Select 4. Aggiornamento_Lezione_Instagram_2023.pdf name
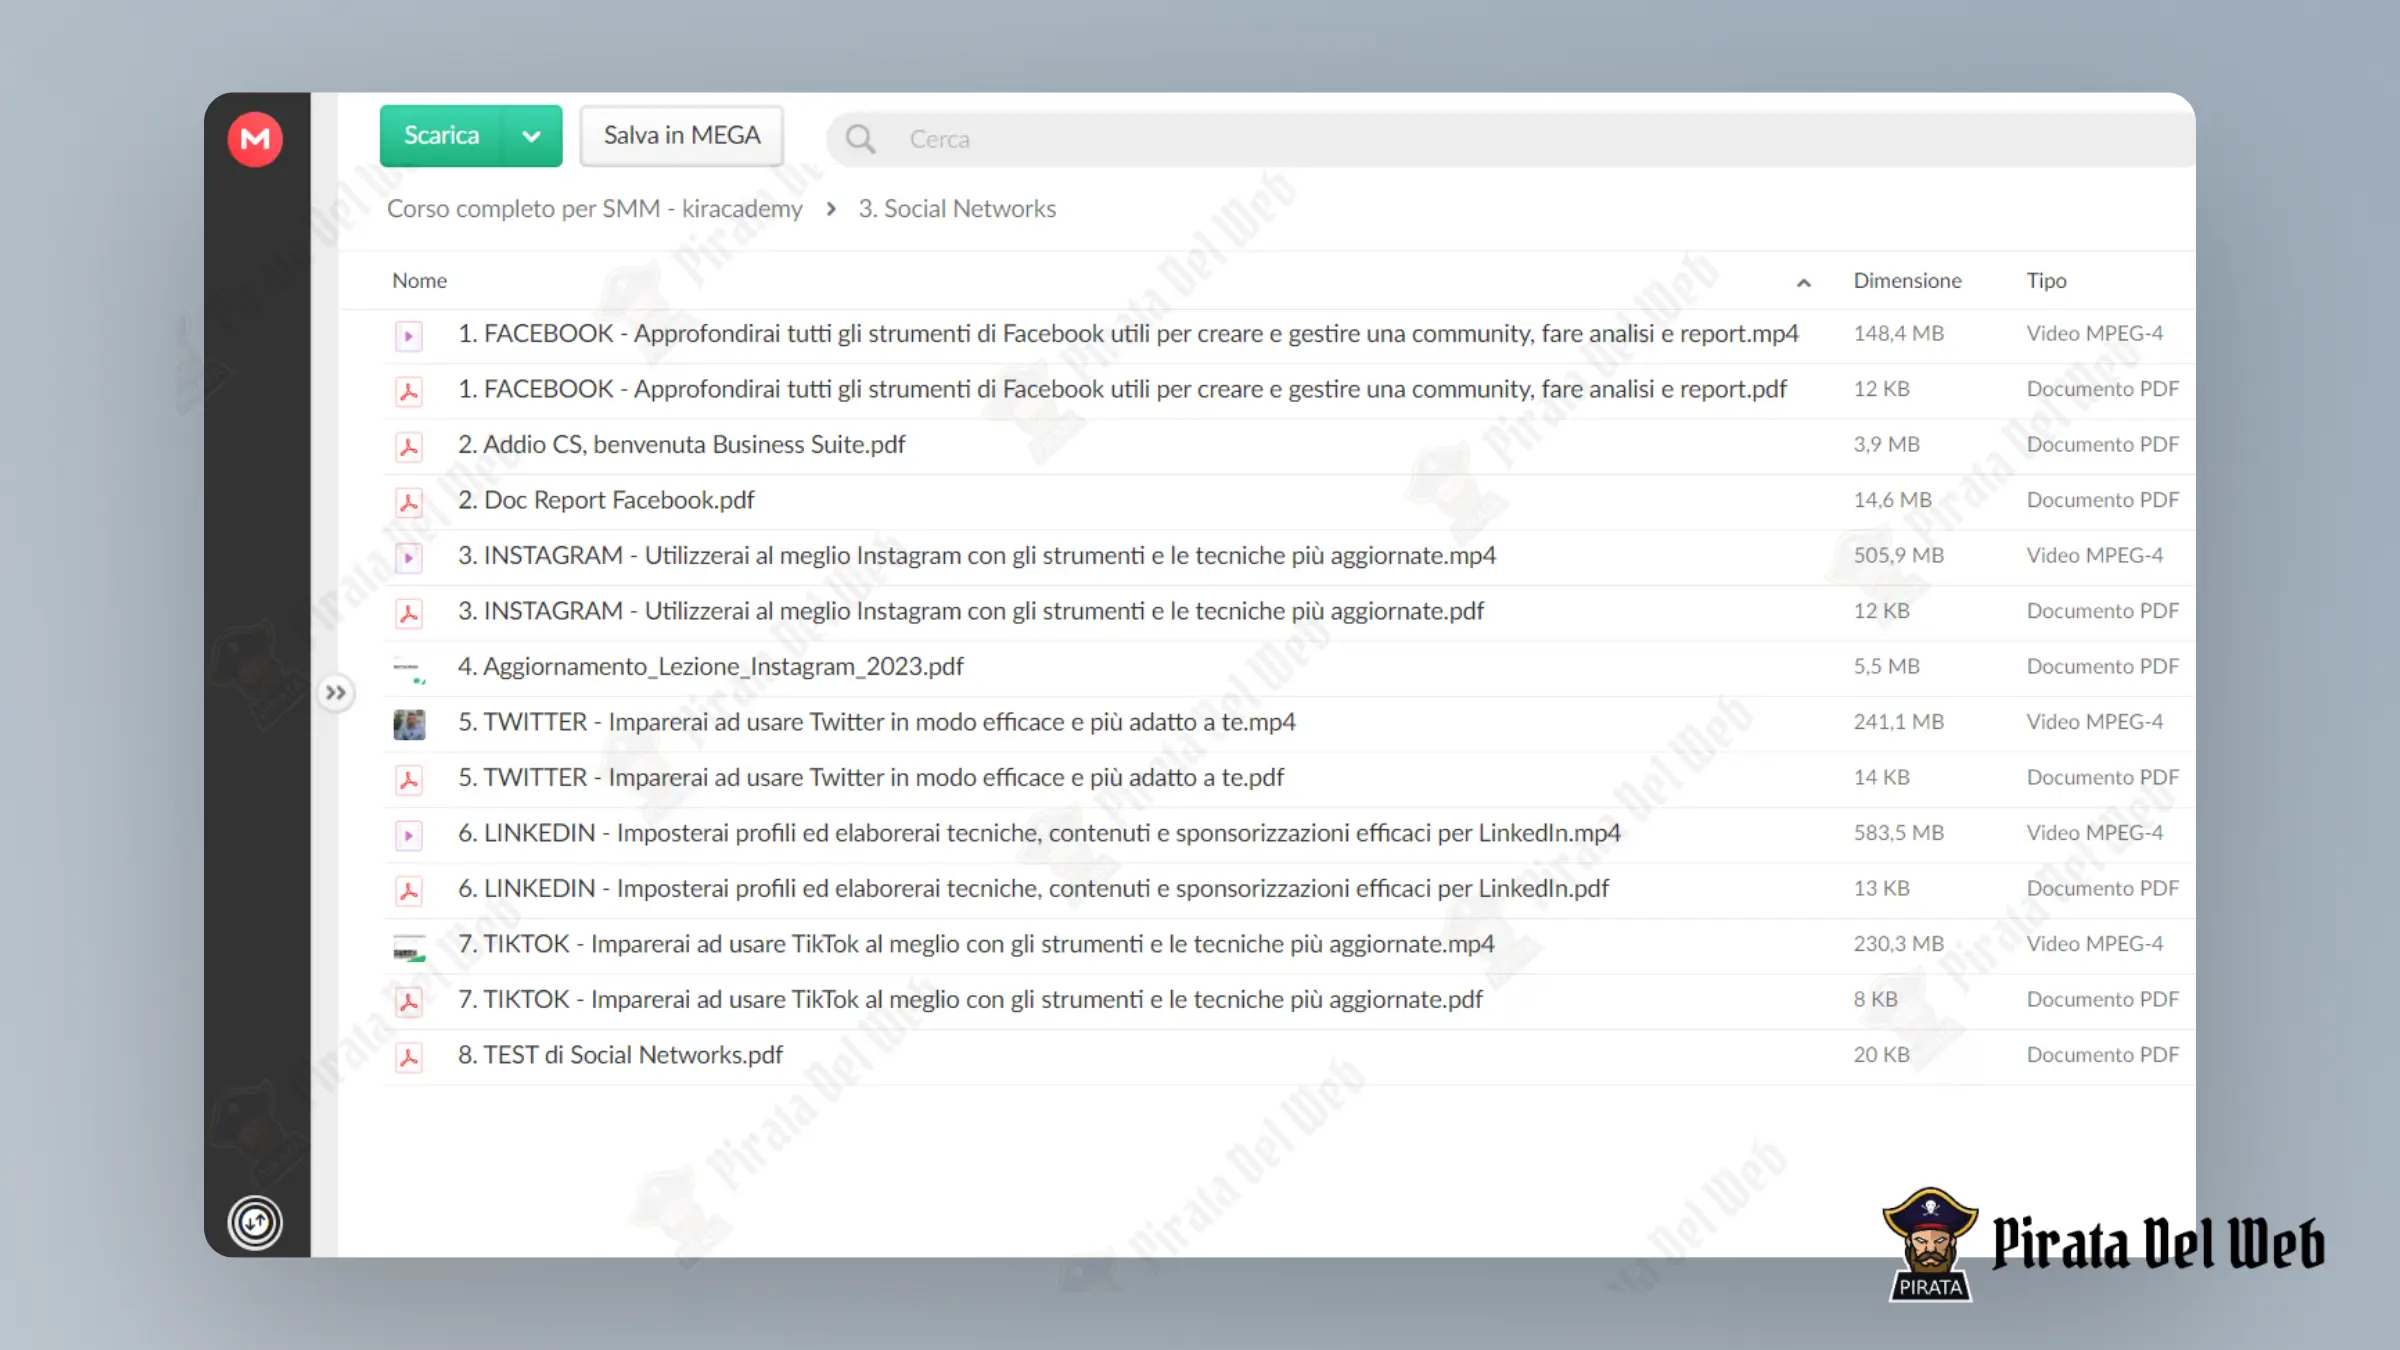 coord(711,666)
